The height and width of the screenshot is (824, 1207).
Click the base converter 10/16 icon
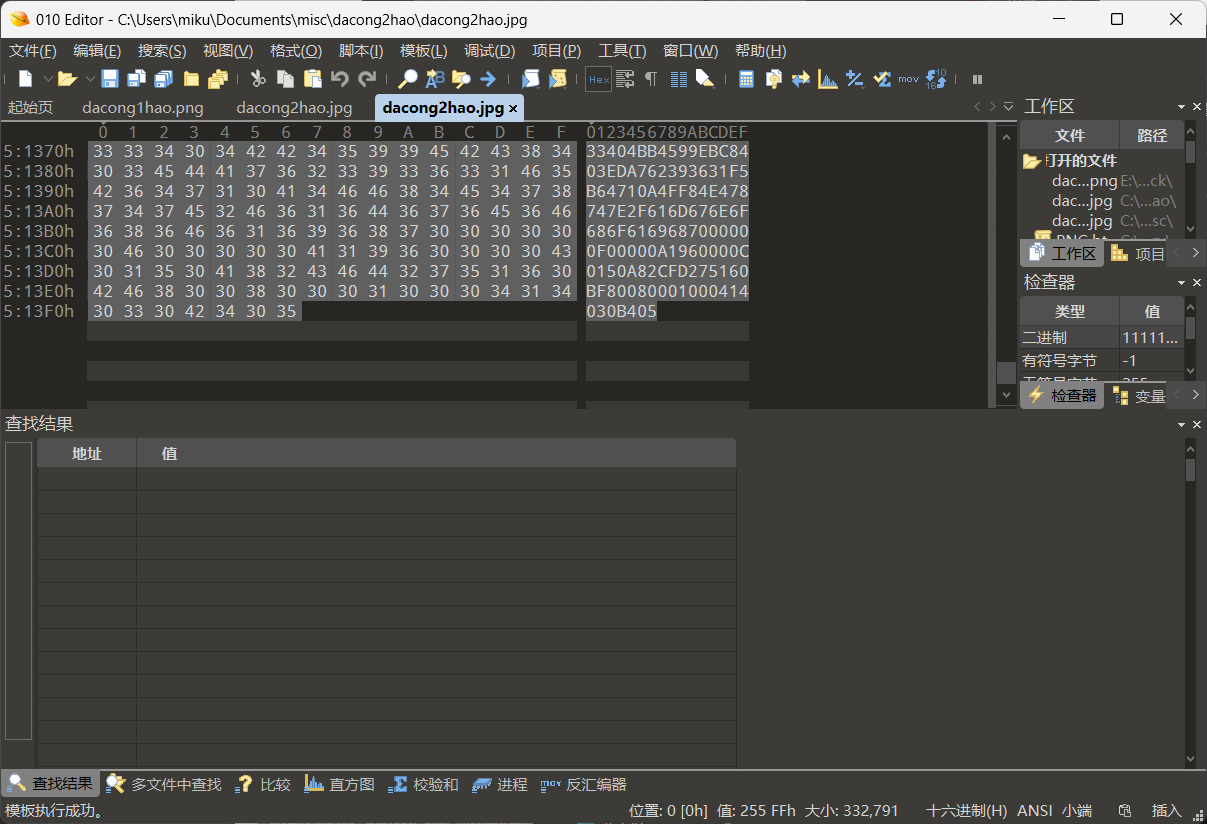[x=936, y=79]
